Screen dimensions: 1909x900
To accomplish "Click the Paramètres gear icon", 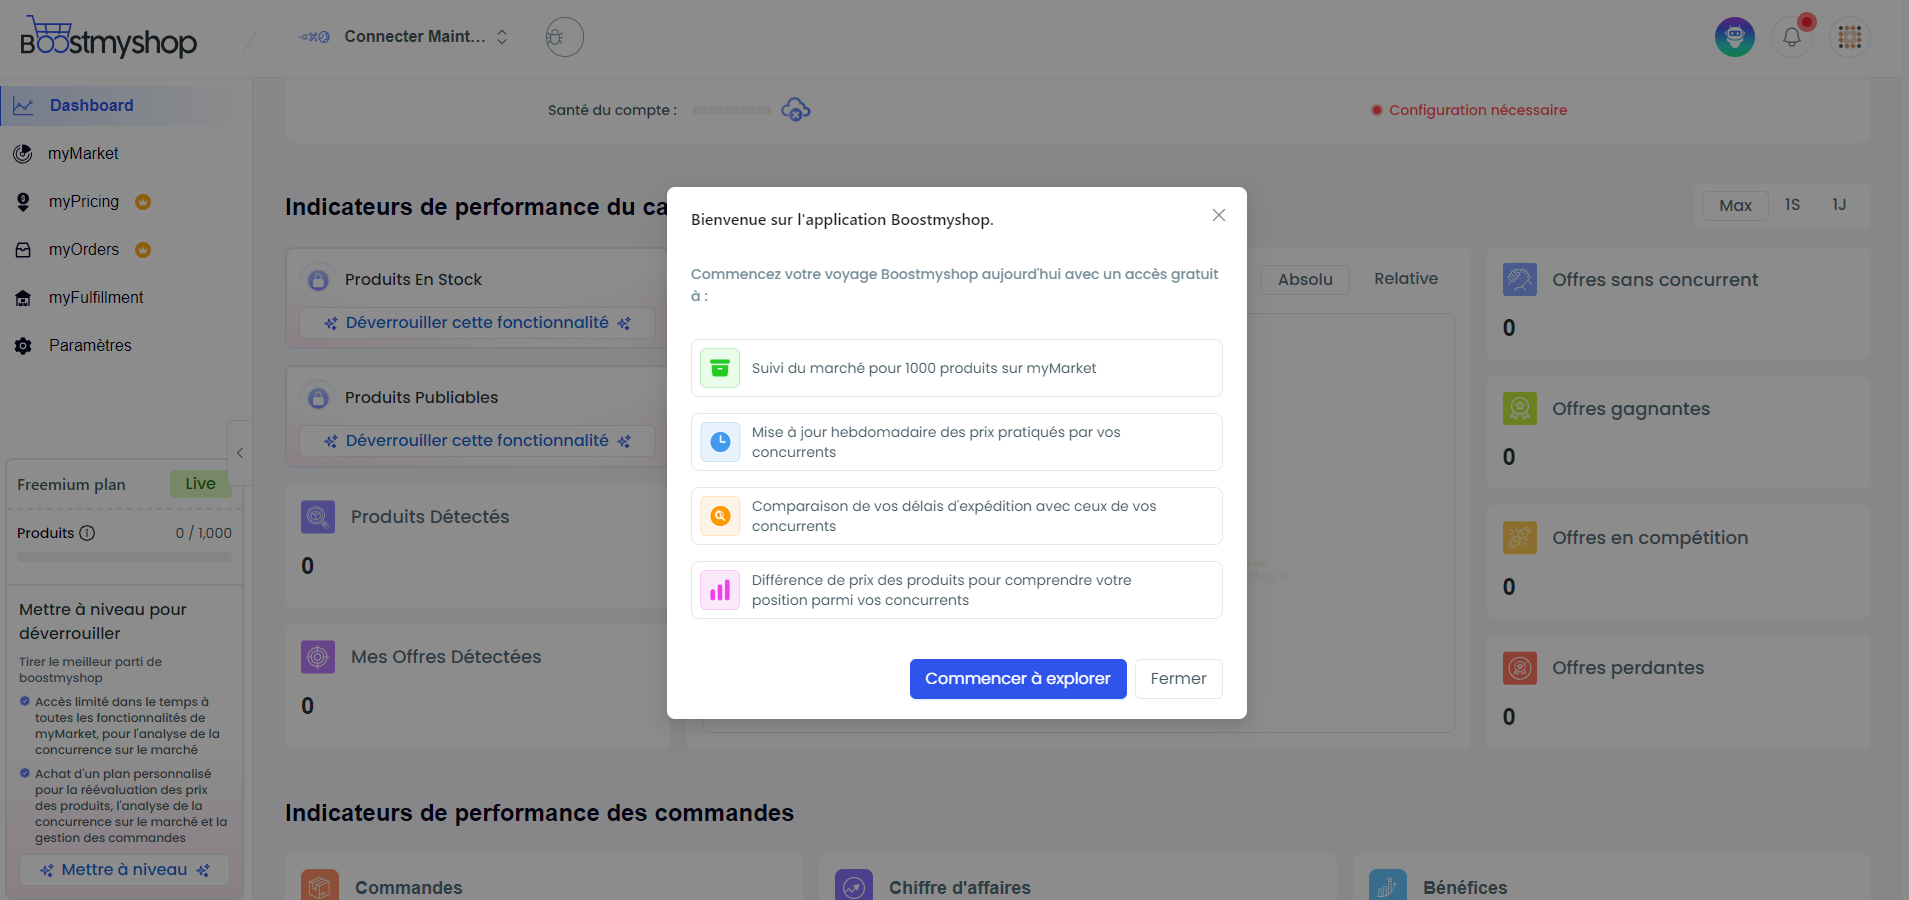I will pyautogui.click(x=23, y=346).
